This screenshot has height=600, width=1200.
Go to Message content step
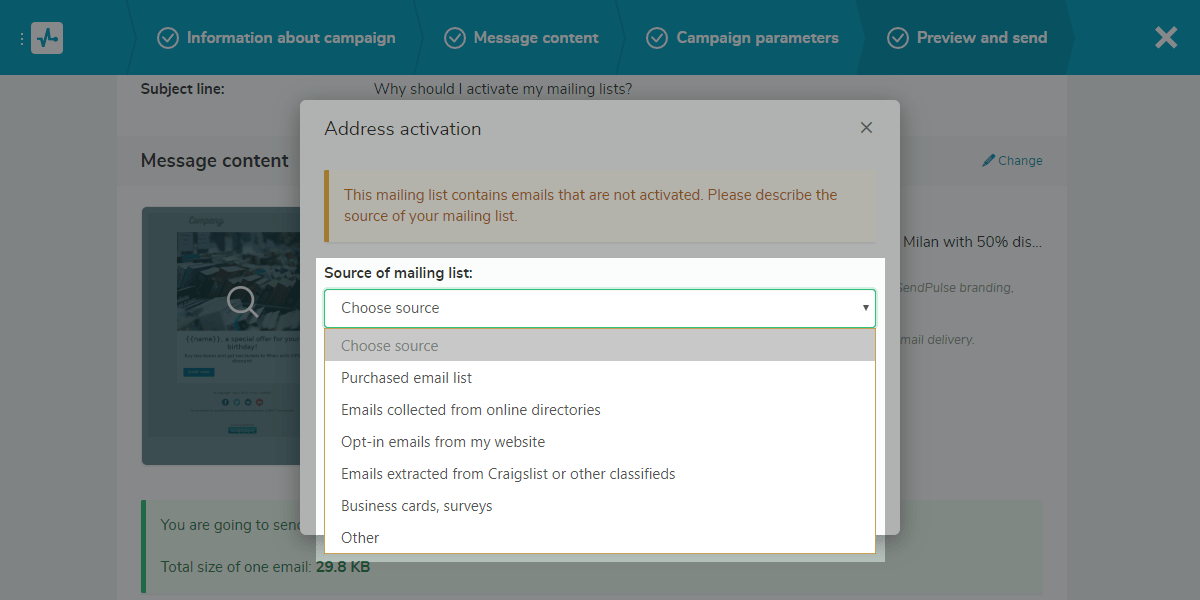535,38
